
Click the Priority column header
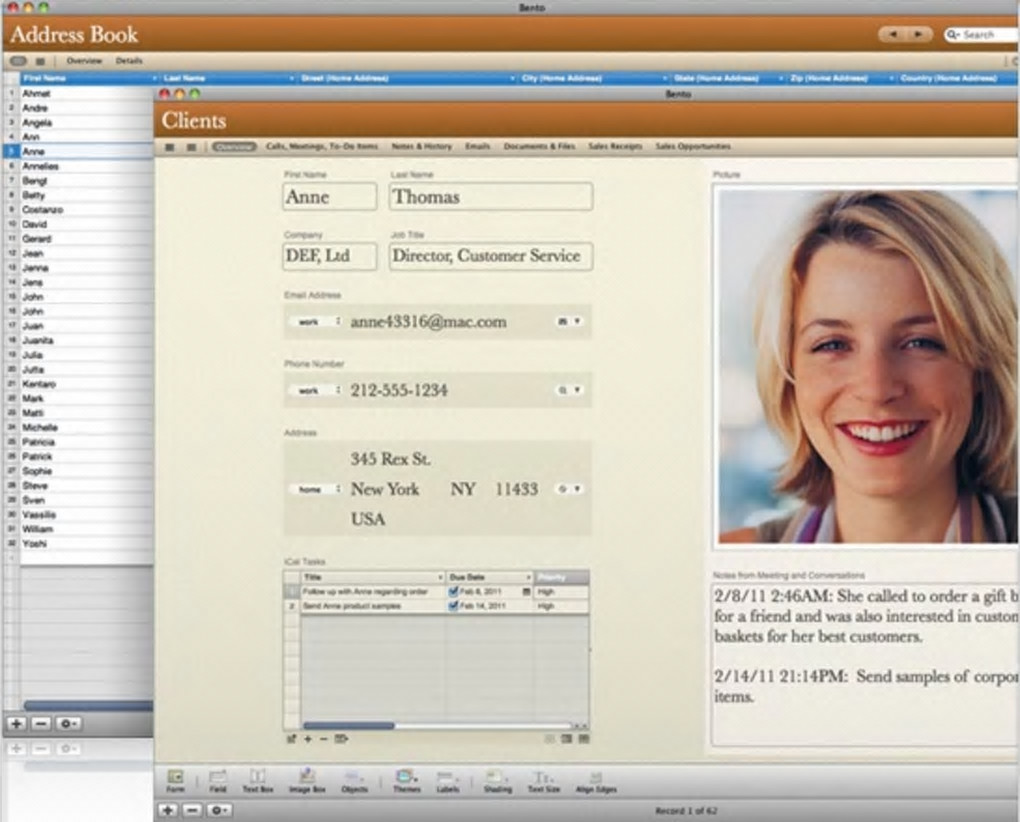click(562, 577)
